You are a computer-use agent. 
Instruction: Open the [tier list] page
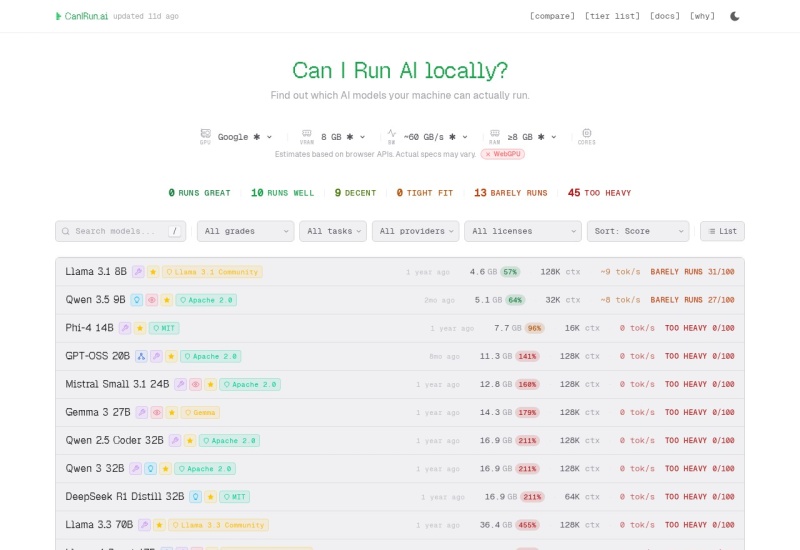612,16
